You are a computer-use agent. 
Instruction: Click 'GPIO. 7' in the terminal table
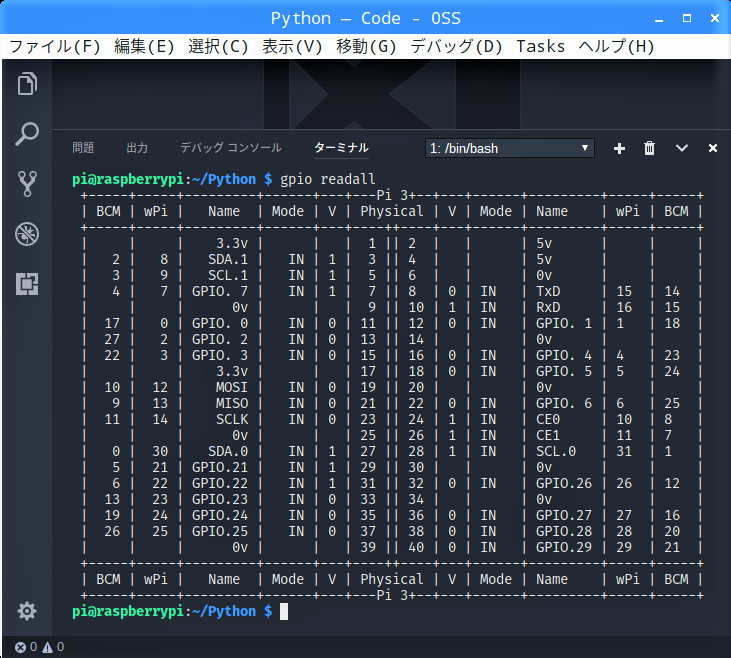220,291
